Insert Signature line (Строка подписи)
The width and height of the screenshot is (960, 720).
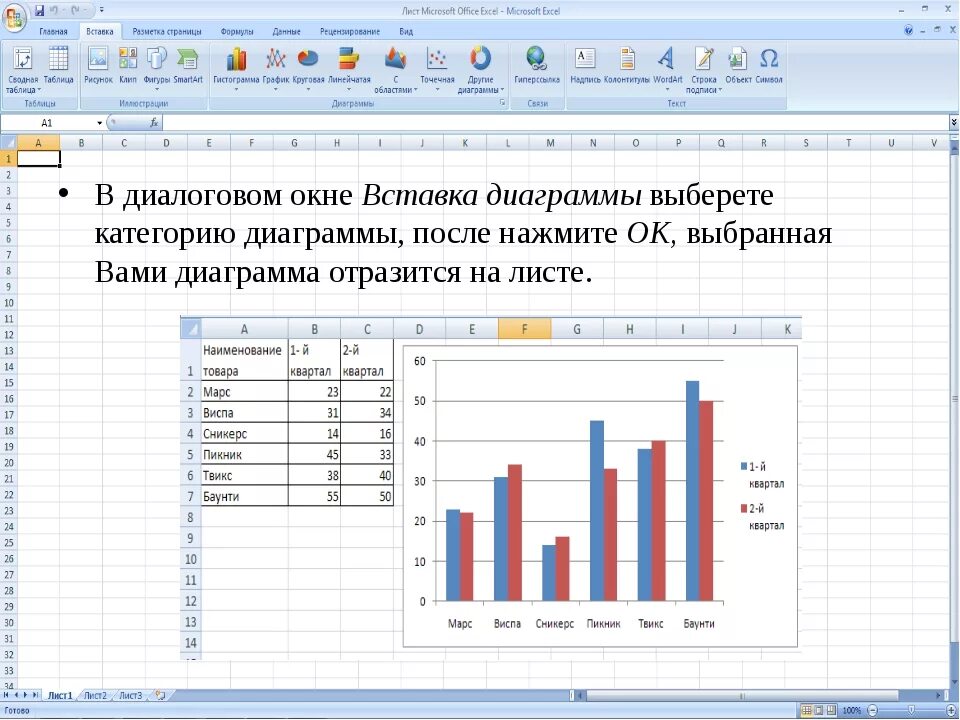[x=704, y=70]
